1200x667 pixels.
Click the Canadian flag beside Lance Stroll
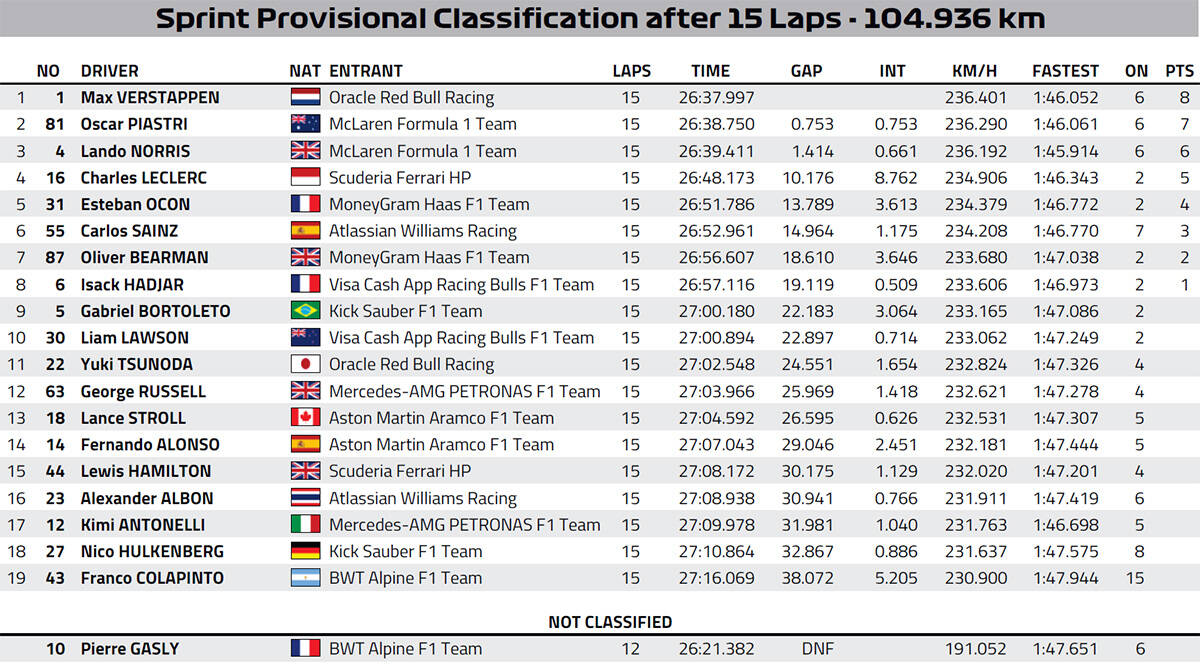point(305,418)
